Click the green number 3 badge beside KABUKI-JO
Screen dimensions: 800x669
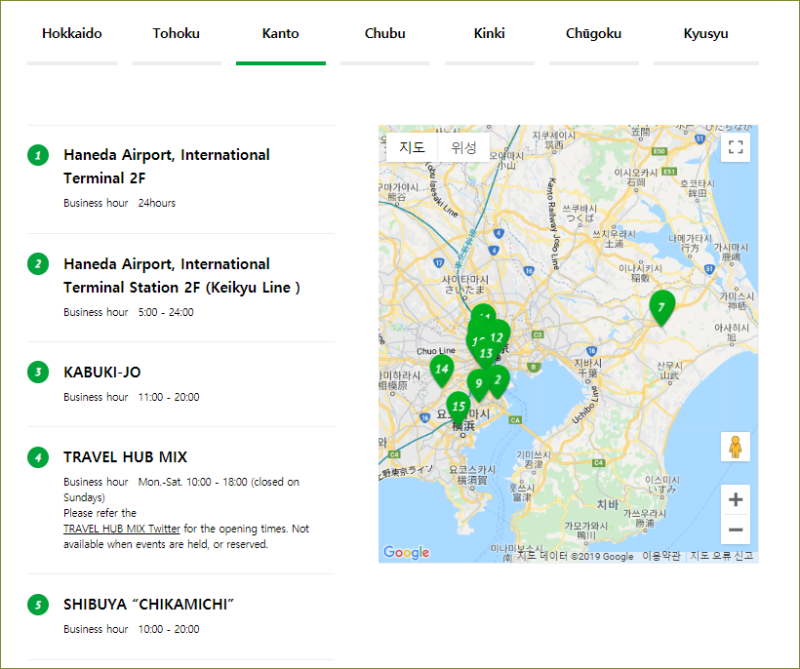coord(38,372)
